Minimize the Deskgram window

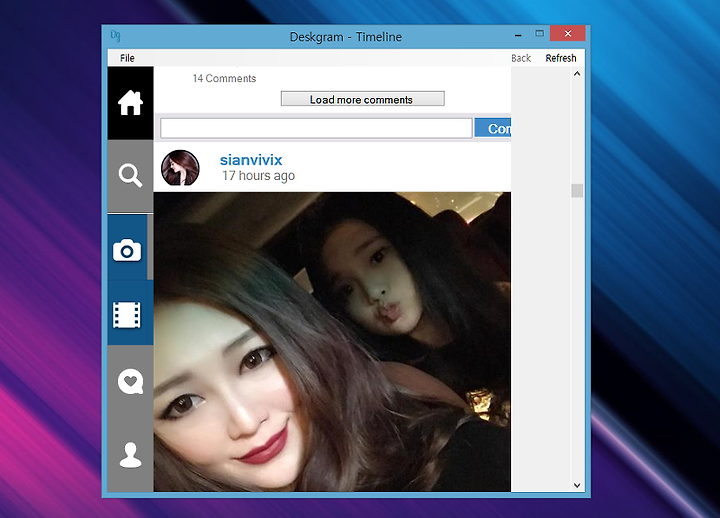pos(518,34)
